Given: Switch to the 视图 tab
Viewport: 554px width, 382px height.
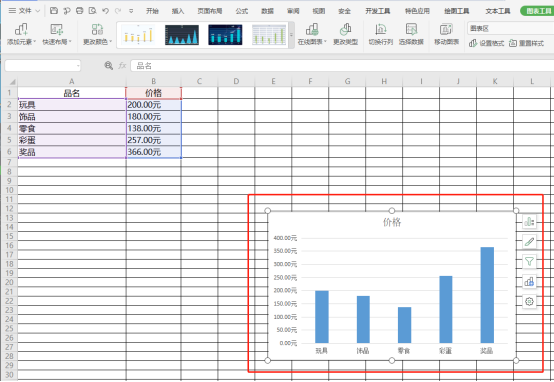Looking at the screenshot, I should click(x=319, y=11).
